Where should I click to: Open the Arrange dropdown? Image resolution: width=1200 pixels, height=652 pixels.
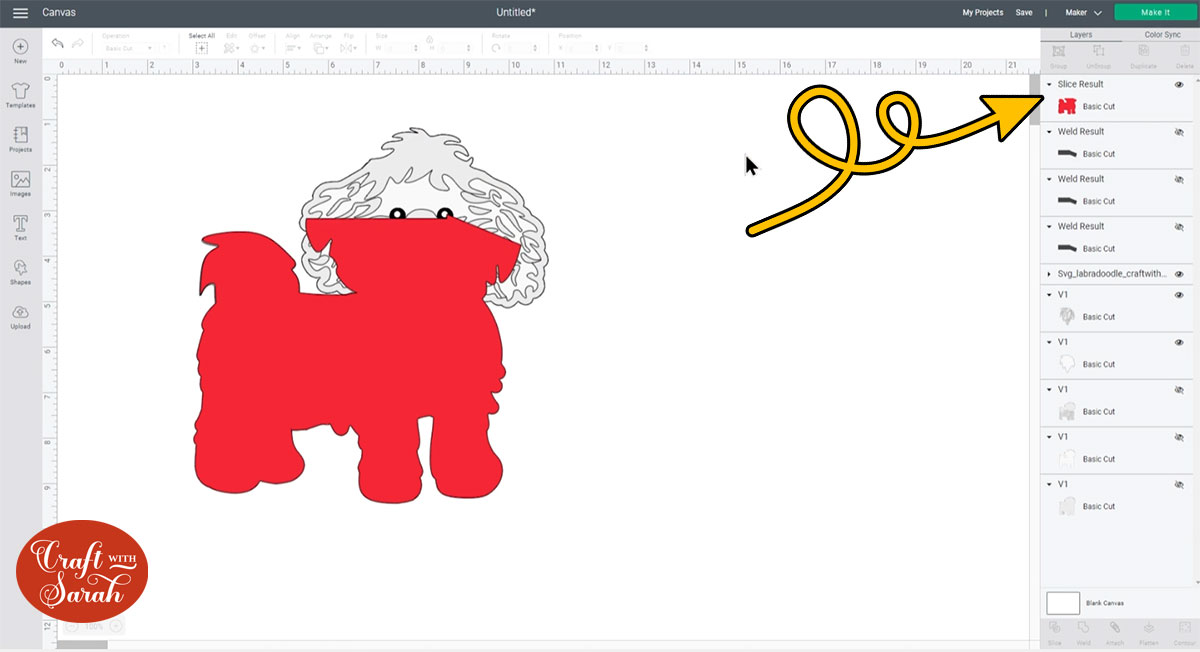point(321,48)
